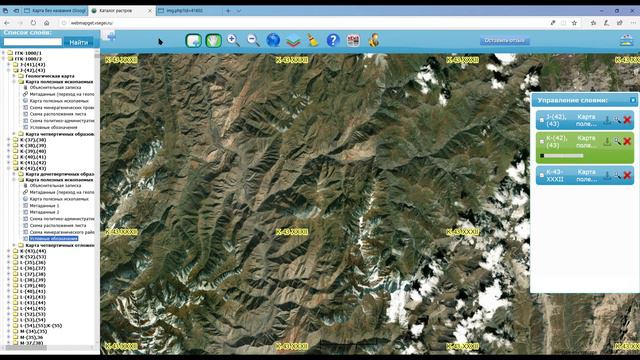This screenshot has height=360, width=640.
Task: Open Метаданные 1 tree item
Action: click(x=44, y=206)
